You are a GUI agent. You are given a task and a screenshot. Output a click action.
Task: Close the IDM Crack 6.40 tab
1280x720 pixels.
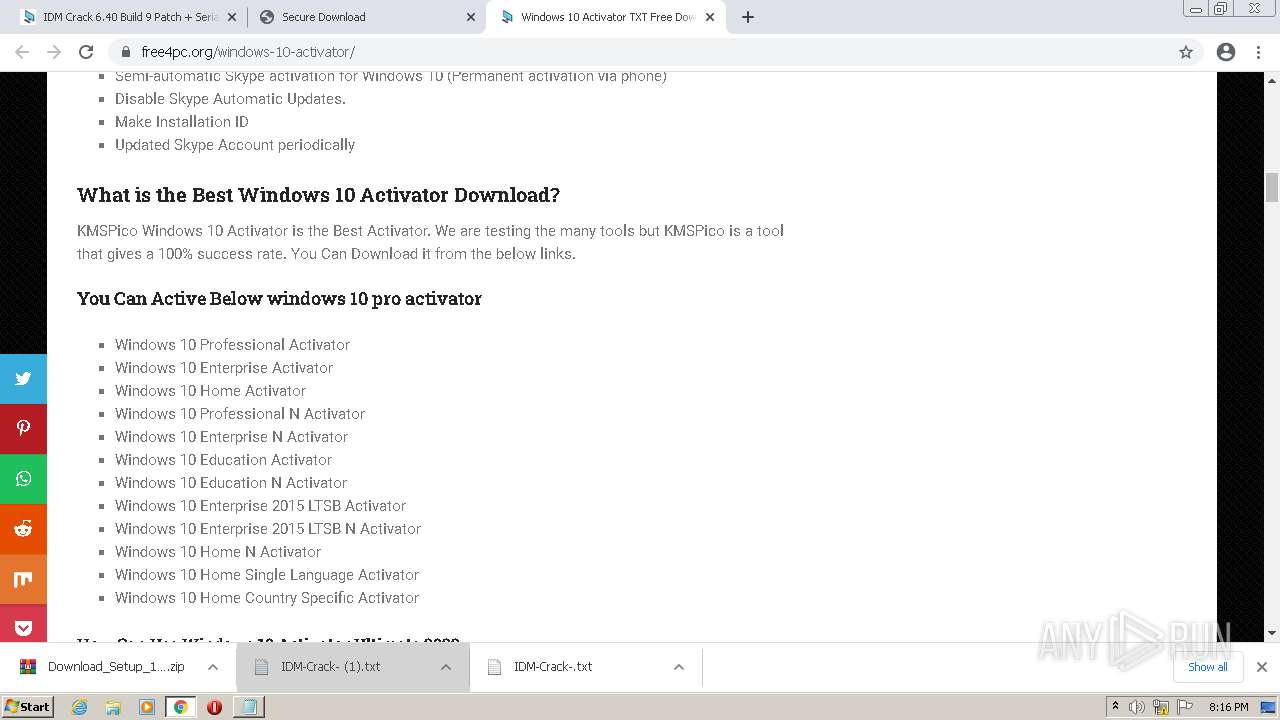coord(232,17)
